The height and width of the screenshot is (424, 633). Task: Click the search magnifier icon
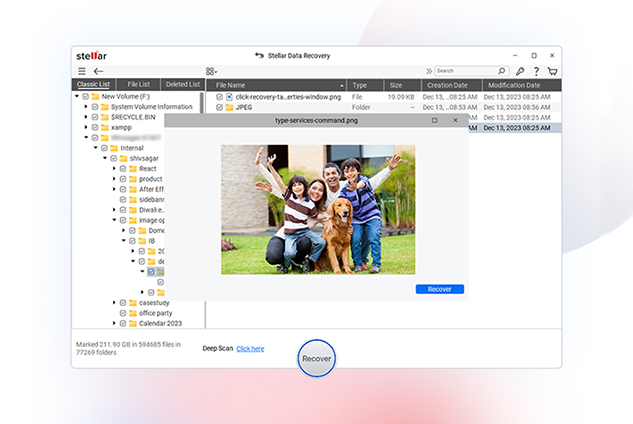(x=501, y=72)
